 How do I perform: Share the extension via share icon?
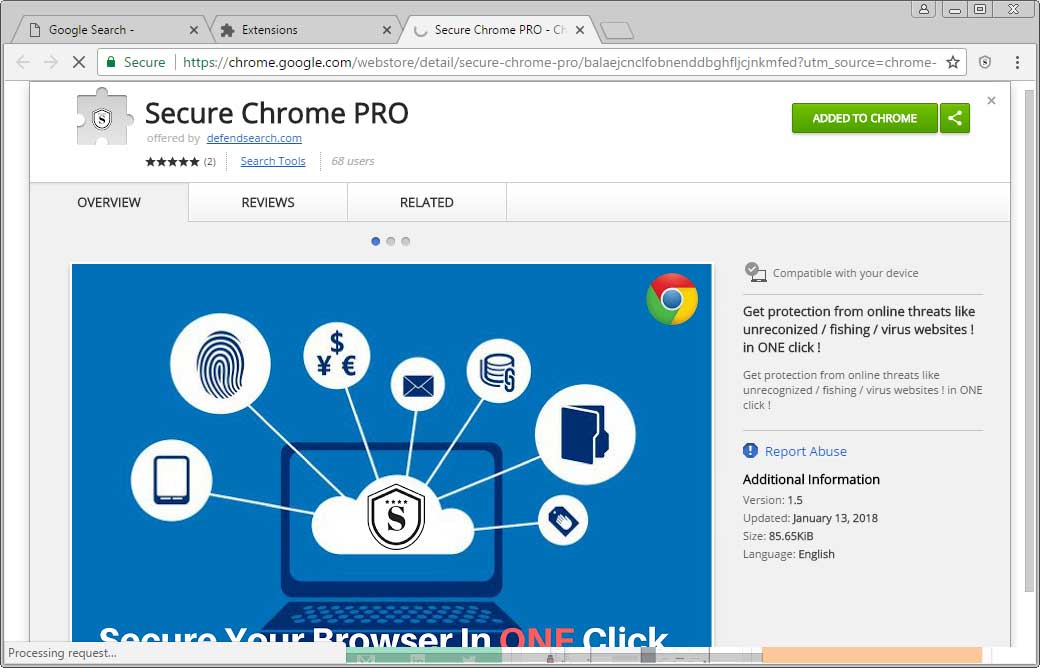pos(955,118)
